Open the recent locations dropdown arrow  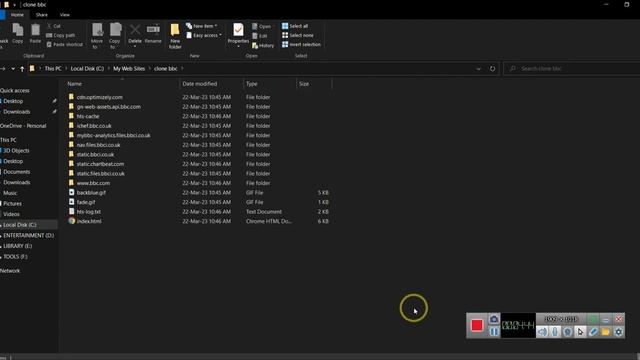[x=13, y=69]
